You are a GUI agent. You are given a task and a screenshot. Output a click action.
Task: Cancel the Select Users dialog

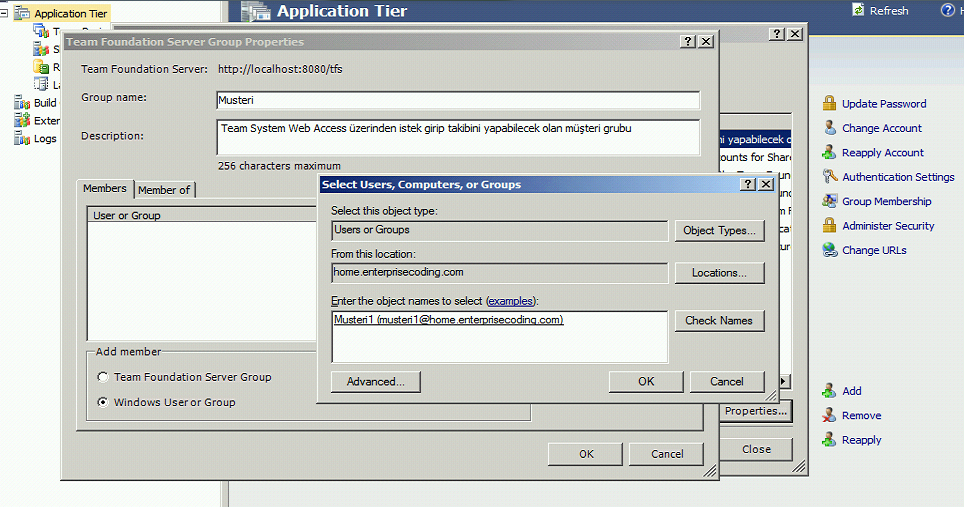click(x=727, y=382)
